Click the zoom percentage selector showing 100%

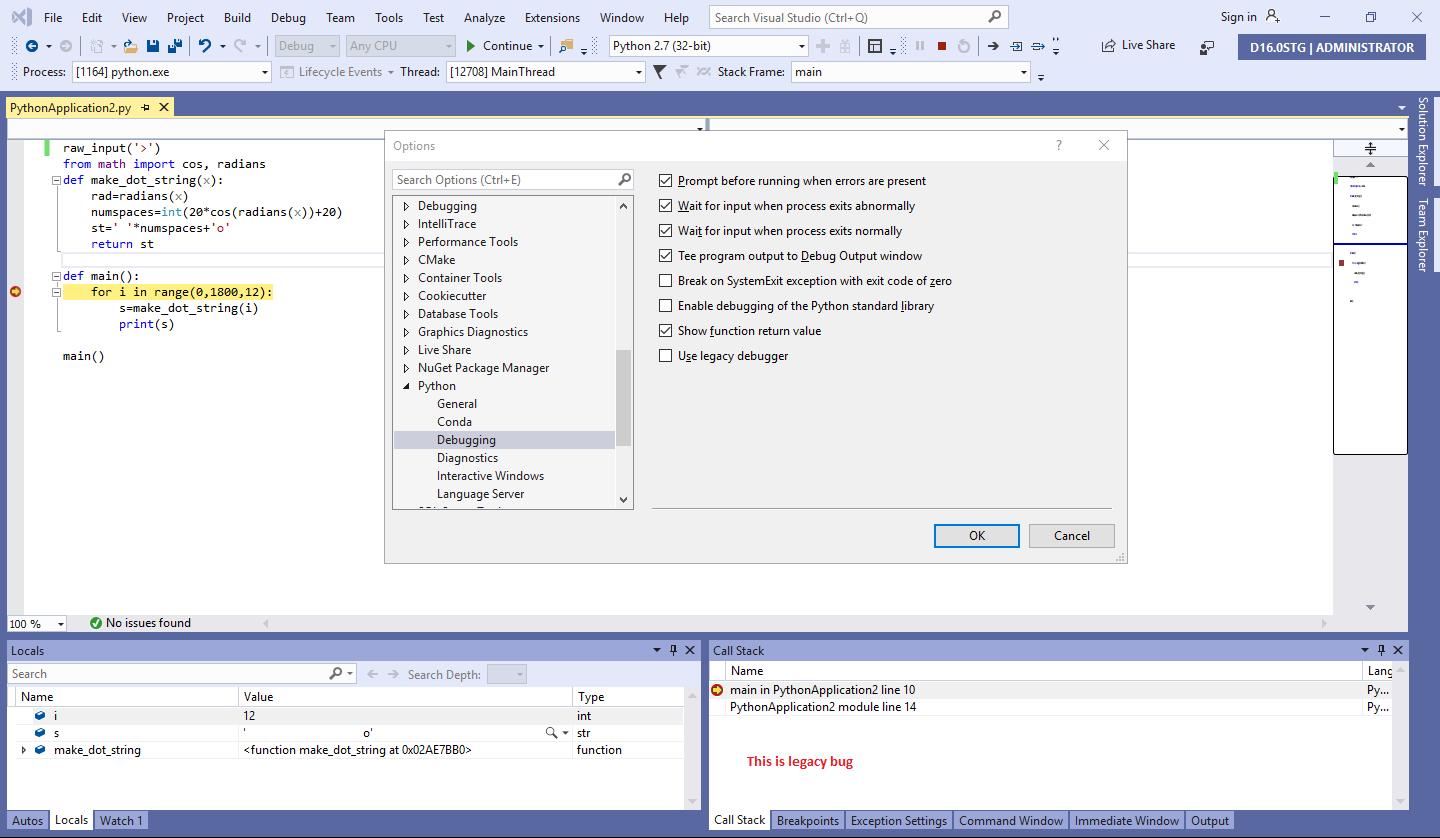click(36, 622)
